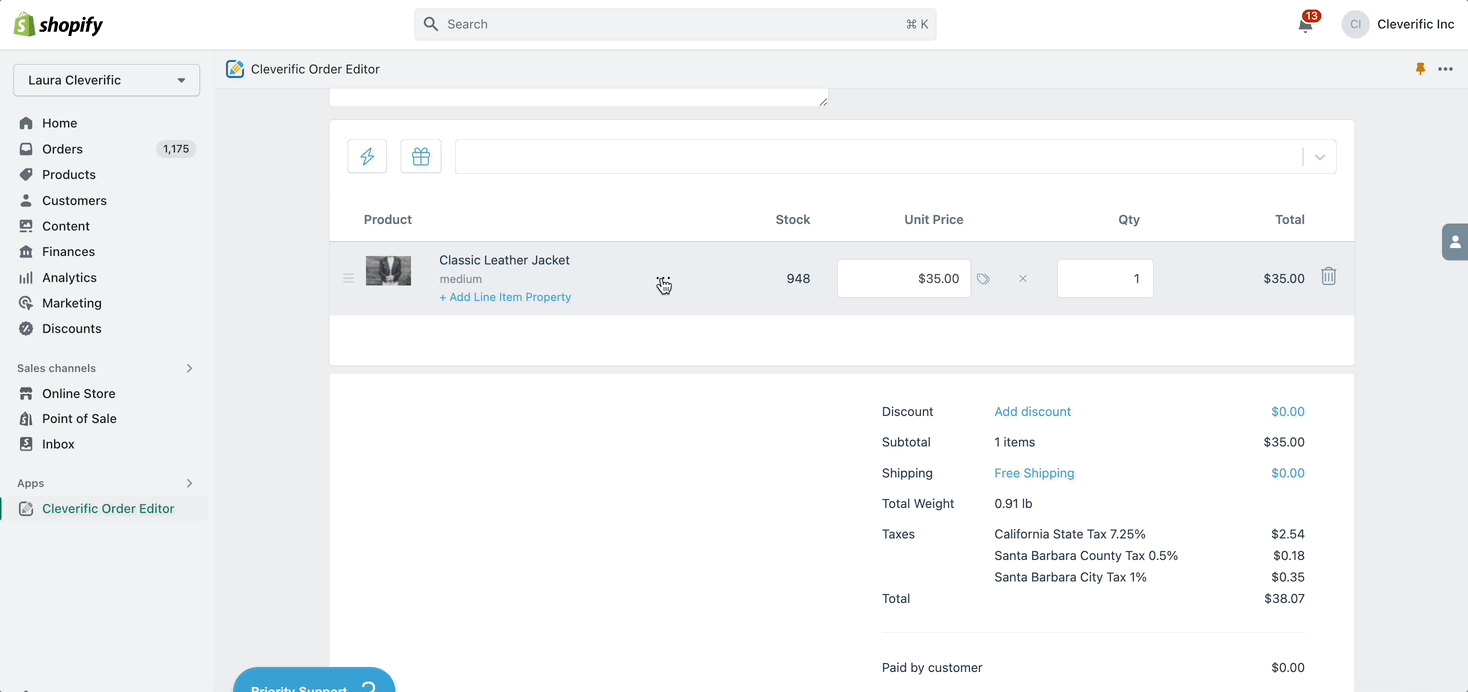Image resolution: width=1468 pixels, height=692 pixels.
Task: Open the three-dot more actions menu
Action: coord(1446,69)
